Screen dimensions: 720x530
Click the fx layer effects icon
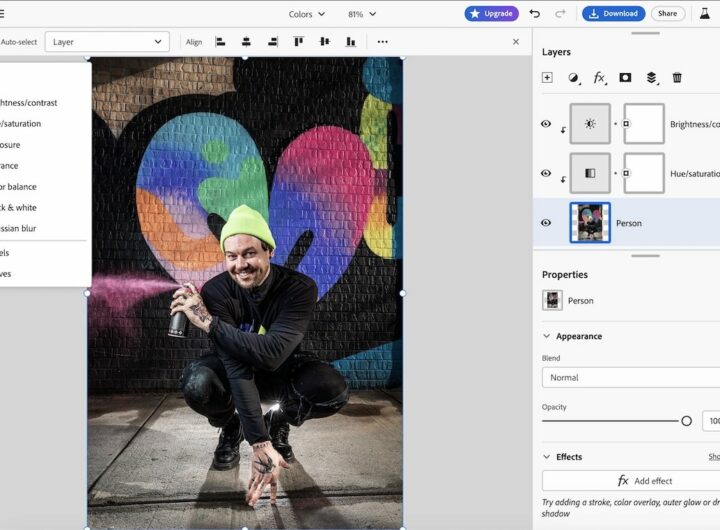coord(599,77)
